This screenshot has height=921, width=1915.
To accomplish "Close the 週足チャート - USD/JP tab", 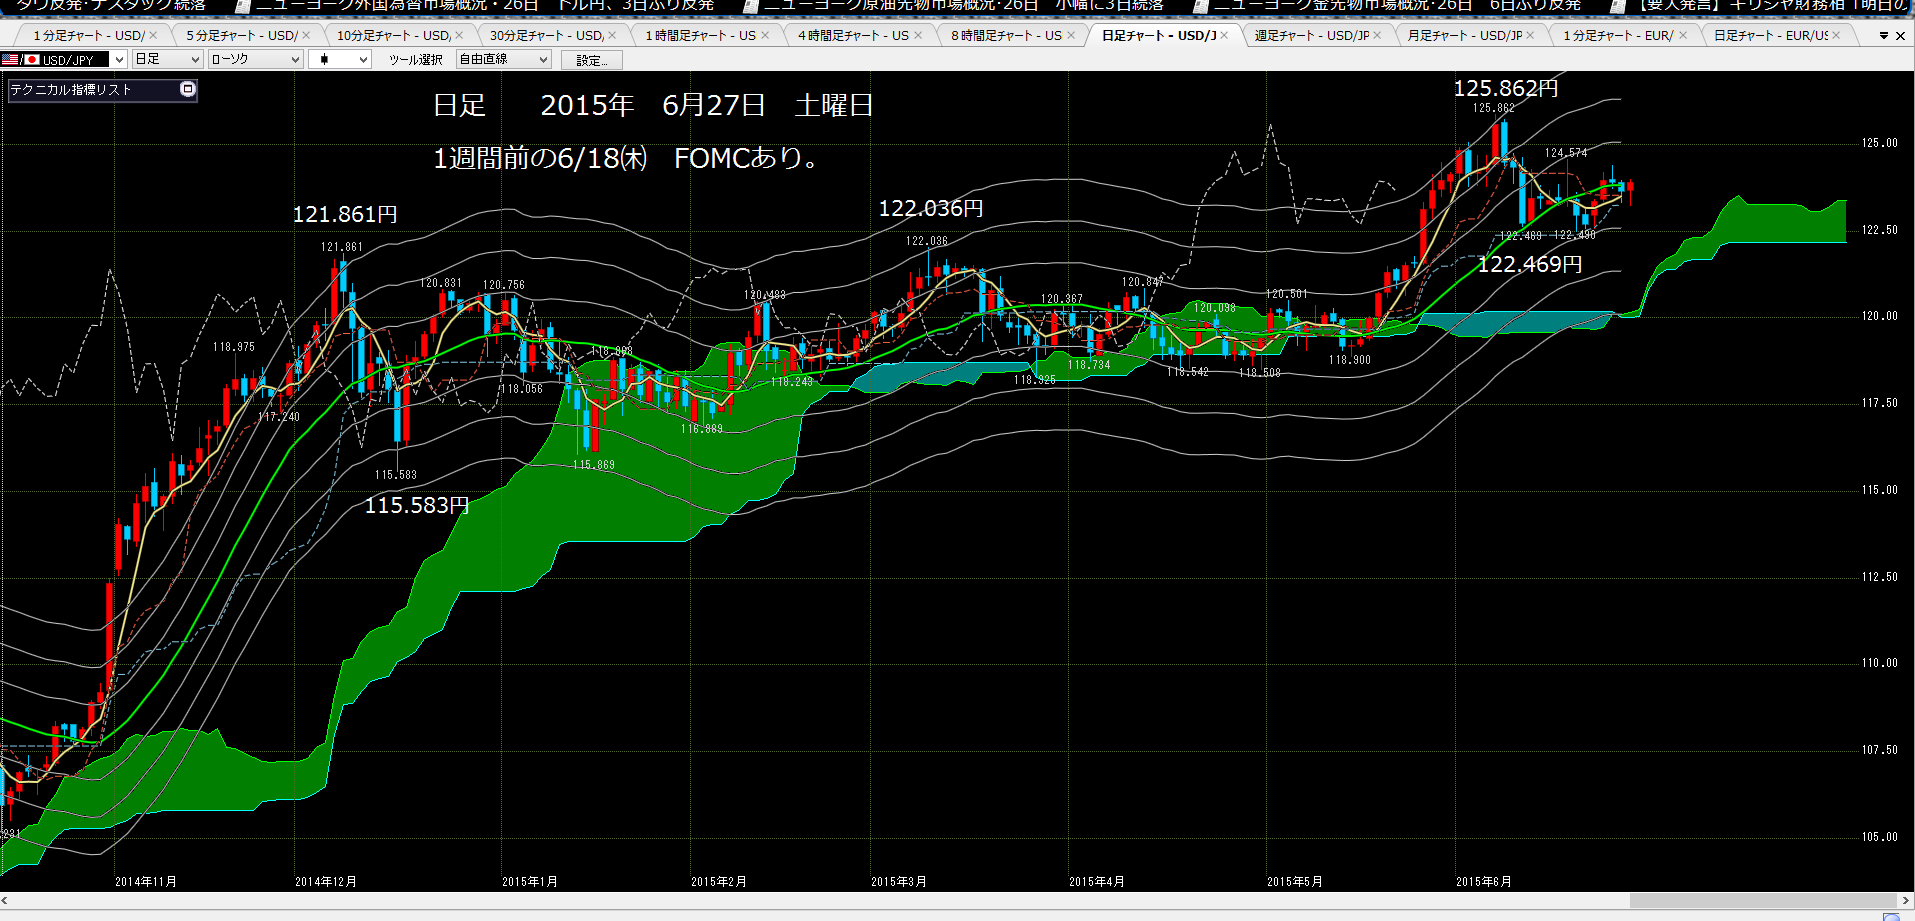I will (x=1377, y=35).
